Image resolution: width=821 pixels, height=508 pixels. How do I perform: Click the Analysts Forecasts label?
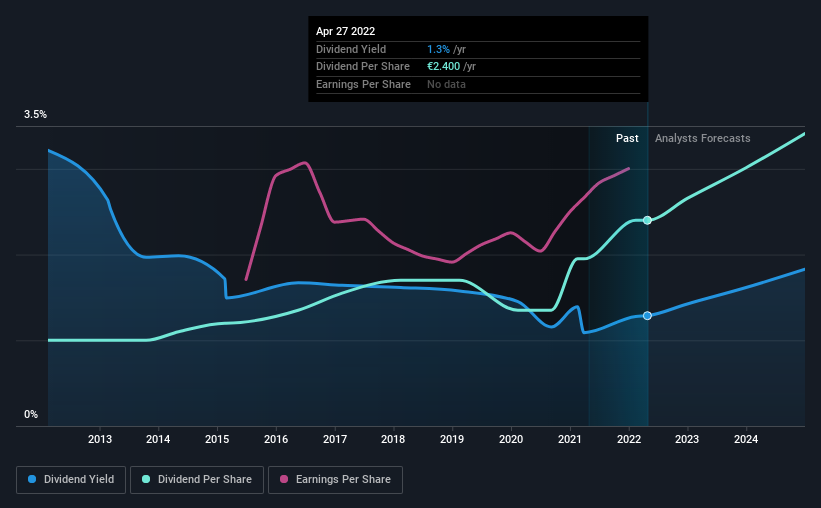tap(702, 138)
